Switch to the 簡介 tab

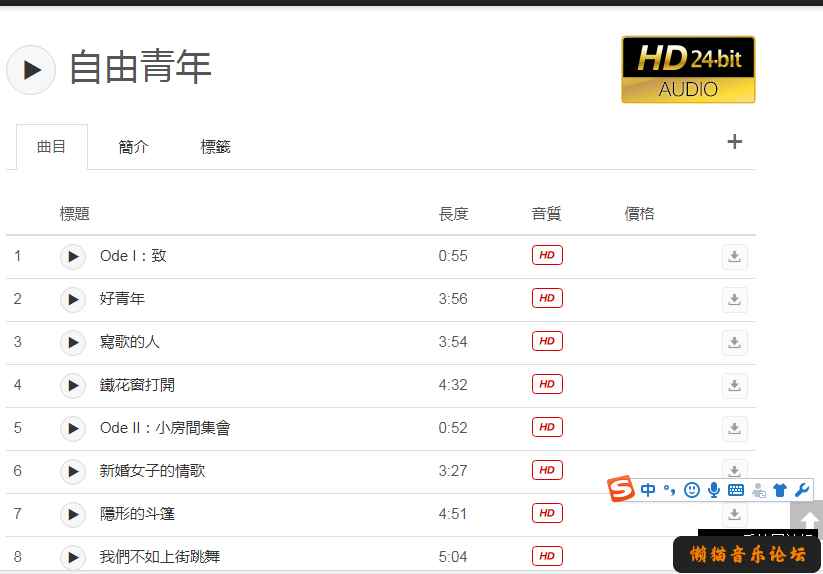pos(133,147)
